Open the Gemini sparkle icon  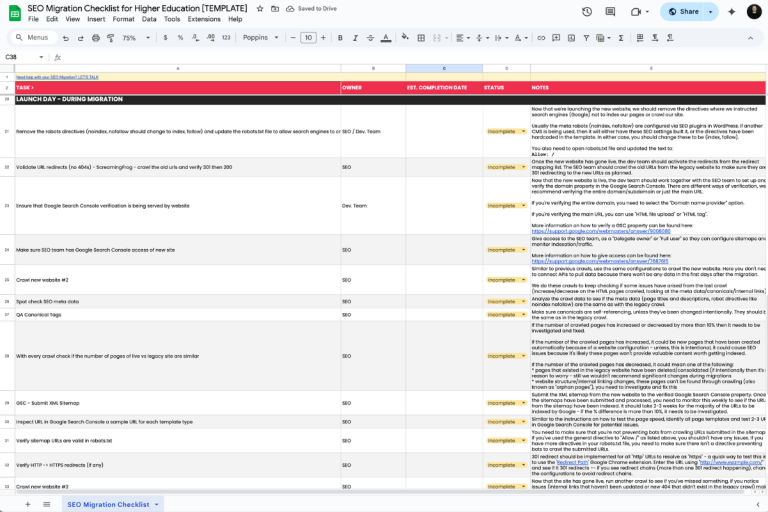tap(732, 12)
